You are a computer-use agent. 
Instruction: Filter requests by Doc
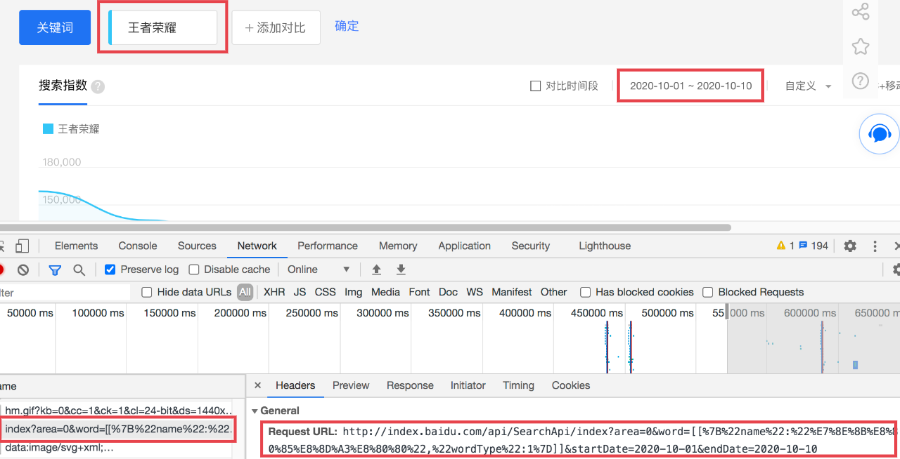click(448, 292)
